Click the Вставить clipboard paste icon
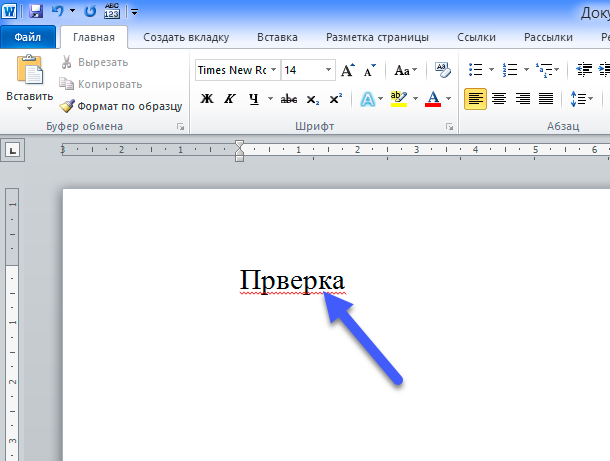The width and height of the screenshot is (610, 461). [30, 70]
